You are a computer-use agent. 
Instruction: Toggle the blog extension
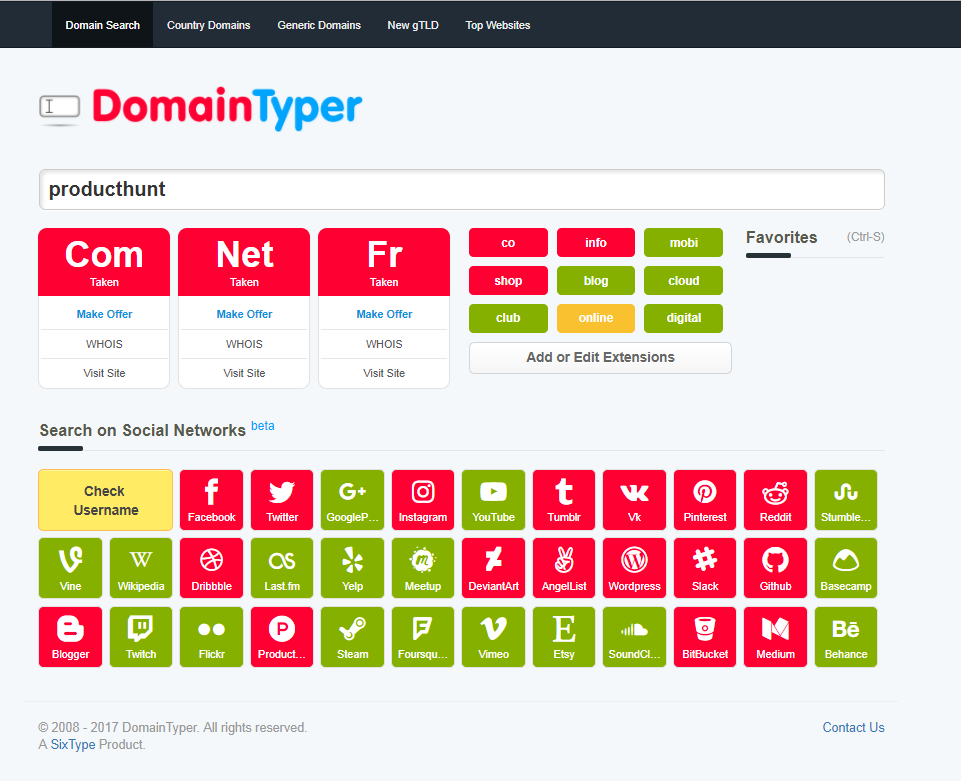coord(595,280)
